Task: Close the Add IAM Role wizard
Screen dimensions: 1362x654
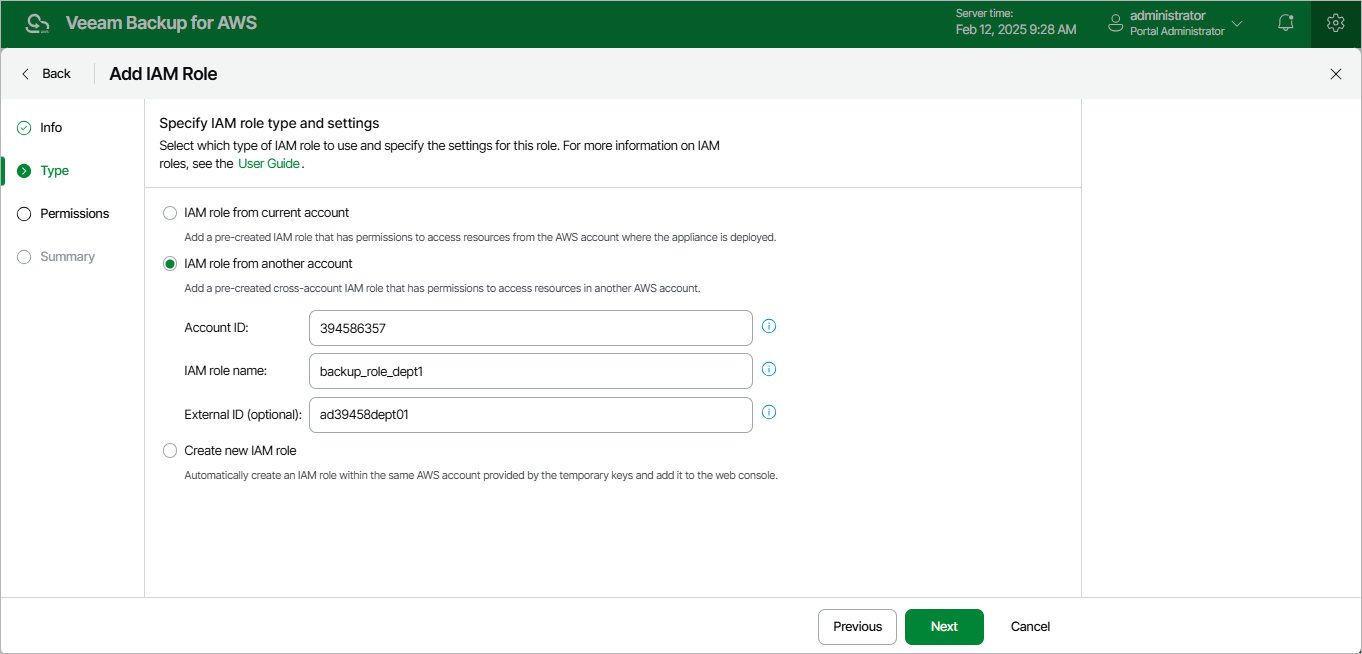Action: coord(1335,74)
